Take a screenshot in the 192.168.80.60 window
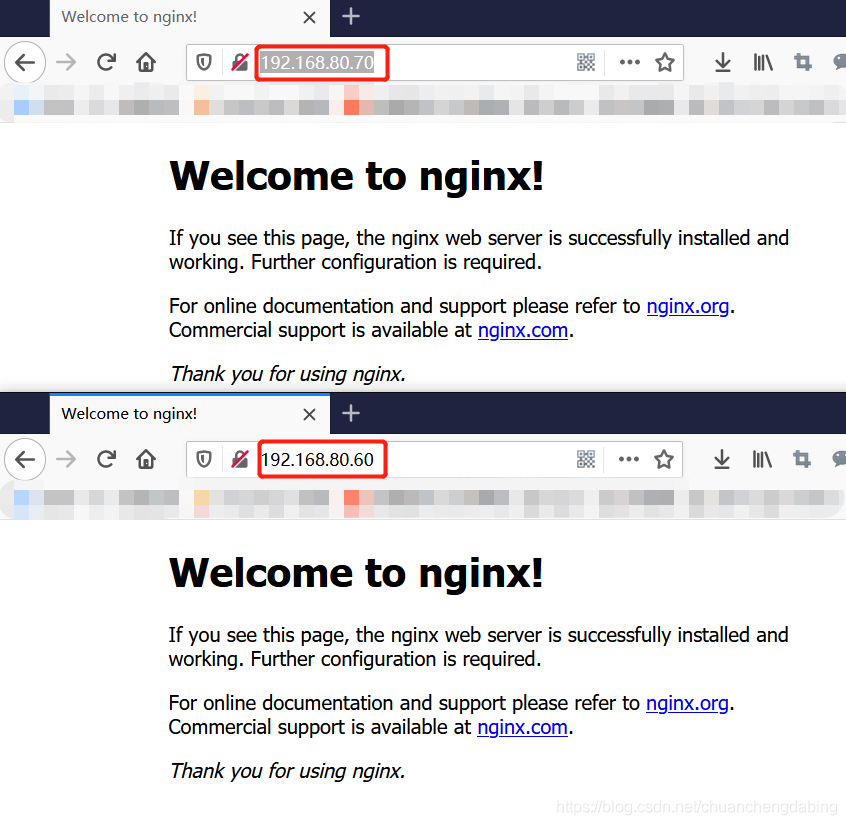The image size is (846, 825). coord(802,459)
